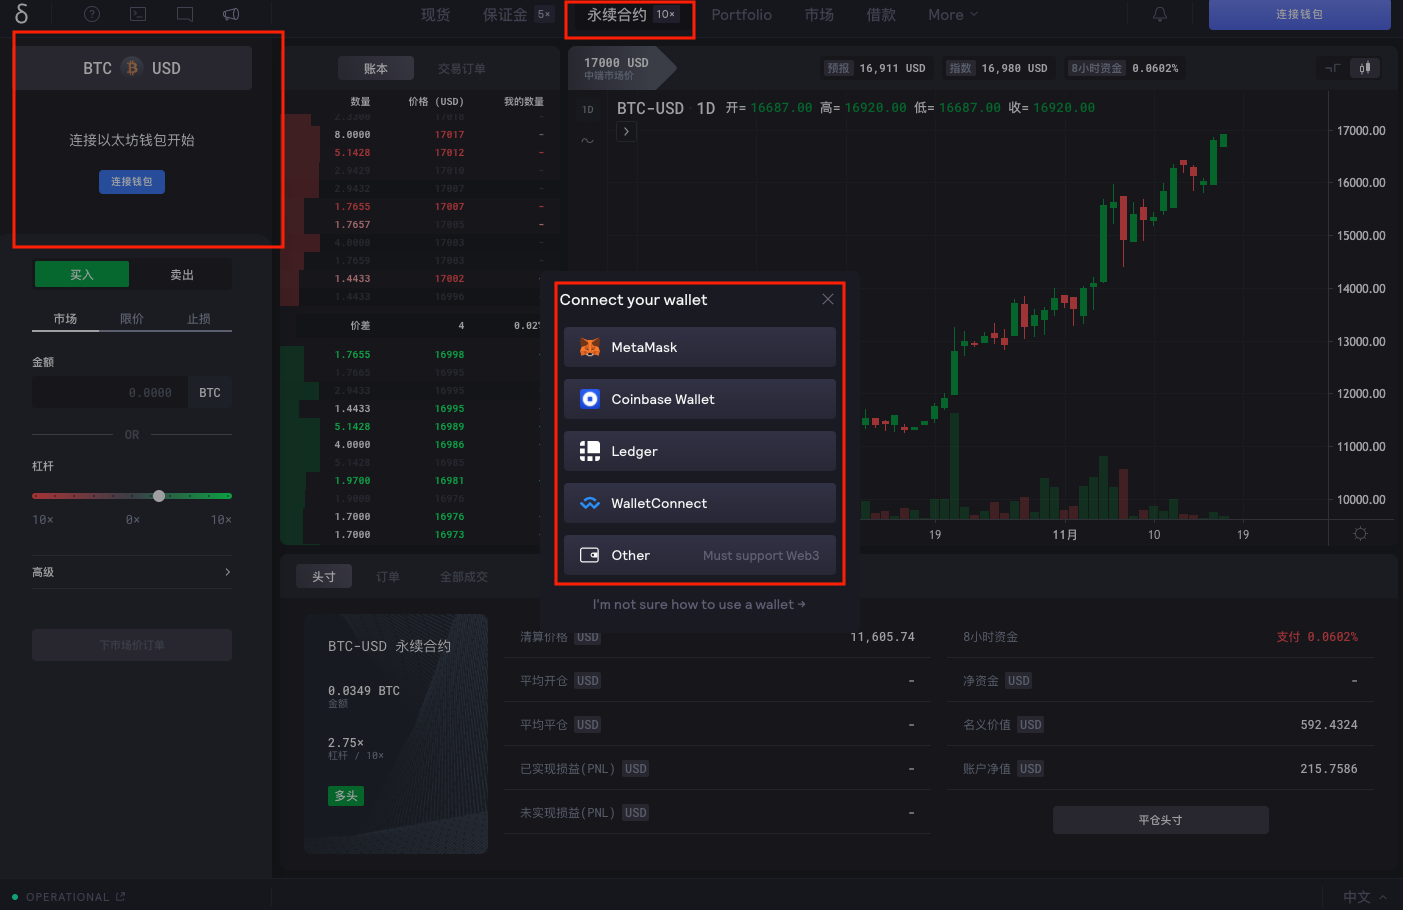
Task: Open the 订单 orders tab
Action: point(388,577)
